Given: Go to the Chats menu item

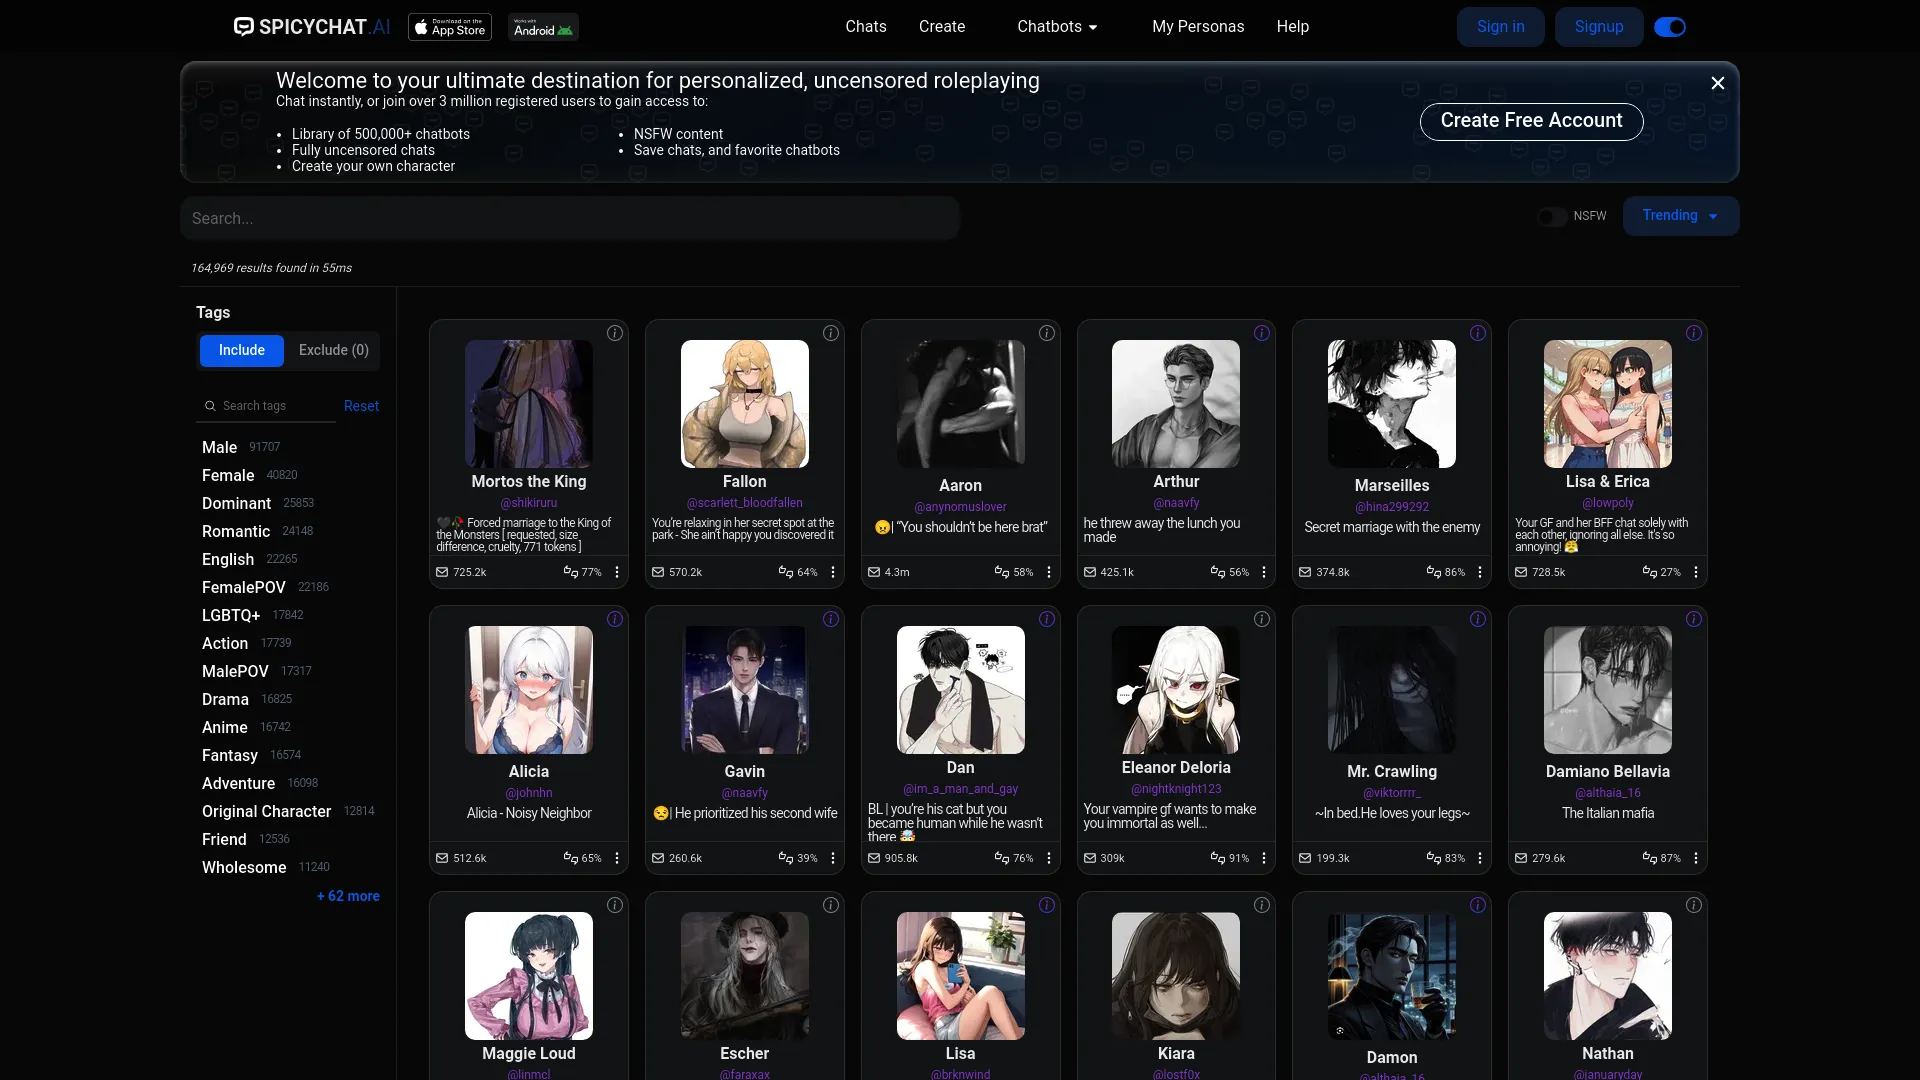Looking at the screenshot, I should (865, 27).
